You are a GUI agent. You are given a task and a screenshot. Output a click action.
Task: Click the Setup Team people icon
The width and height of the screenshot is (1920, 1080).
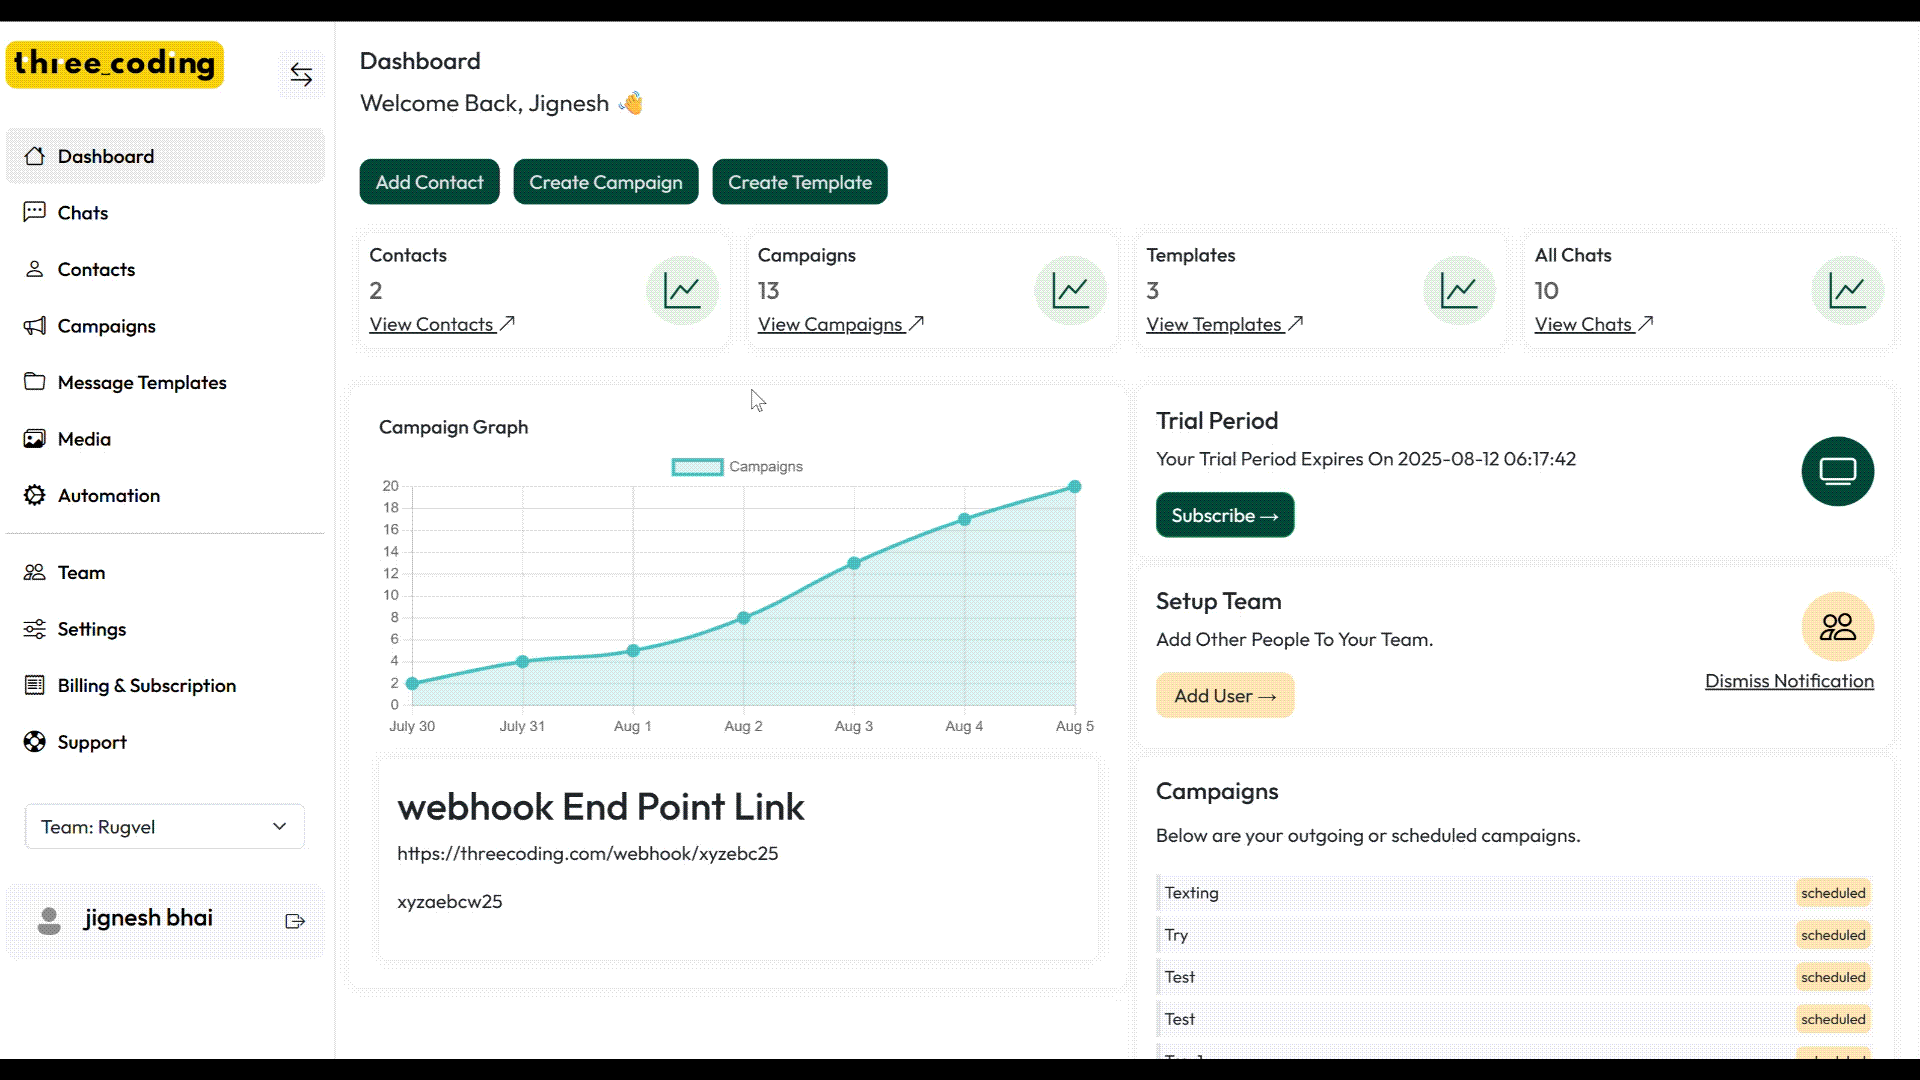coord(1837,627)
